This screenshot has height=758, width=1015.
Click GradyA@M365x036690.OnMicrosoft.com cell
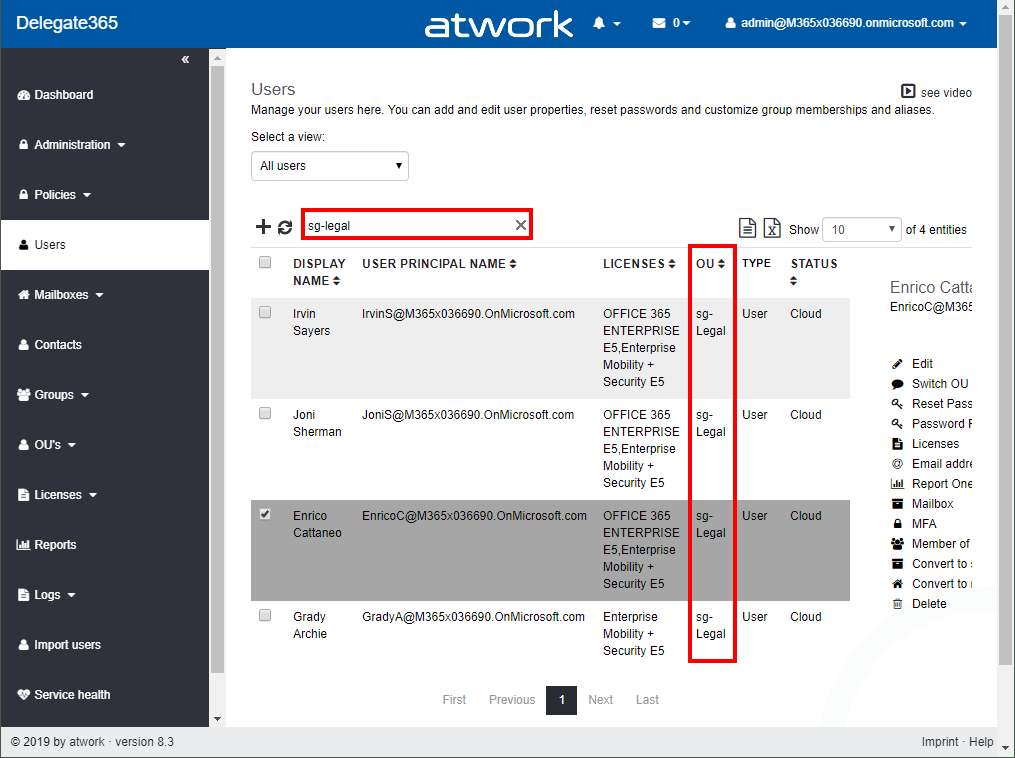tap(473, 617)
